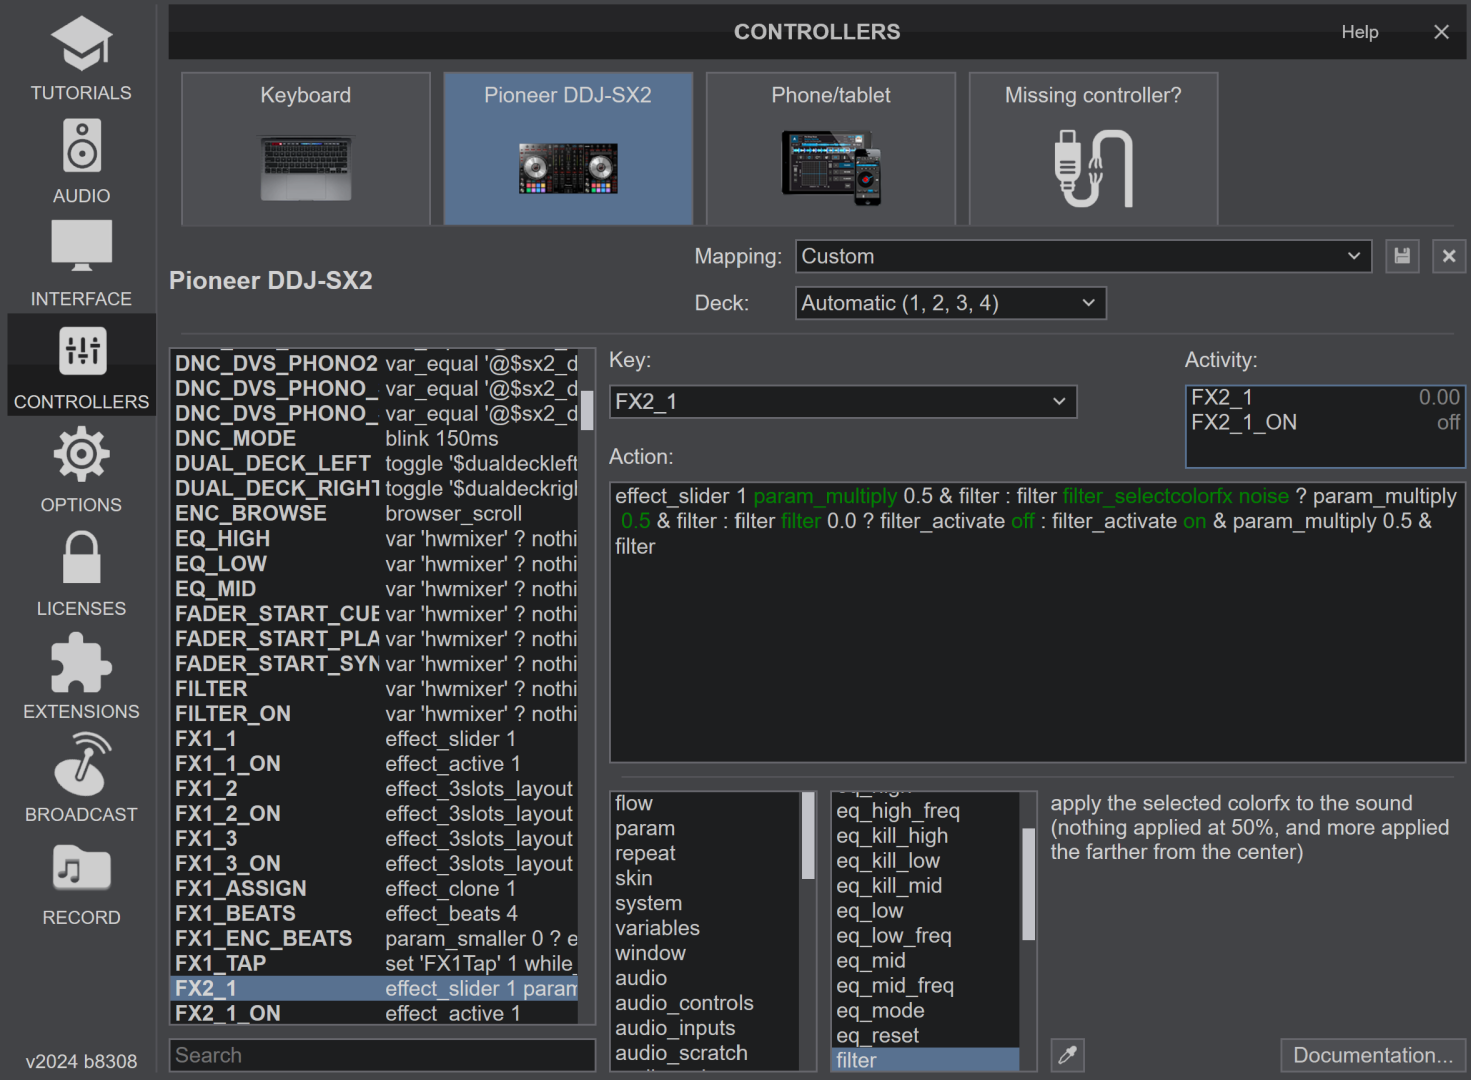Select the DUAL_DECK_LEFT mapping row
This screenshot has width=1471, height=1080.
click(374, 463)
